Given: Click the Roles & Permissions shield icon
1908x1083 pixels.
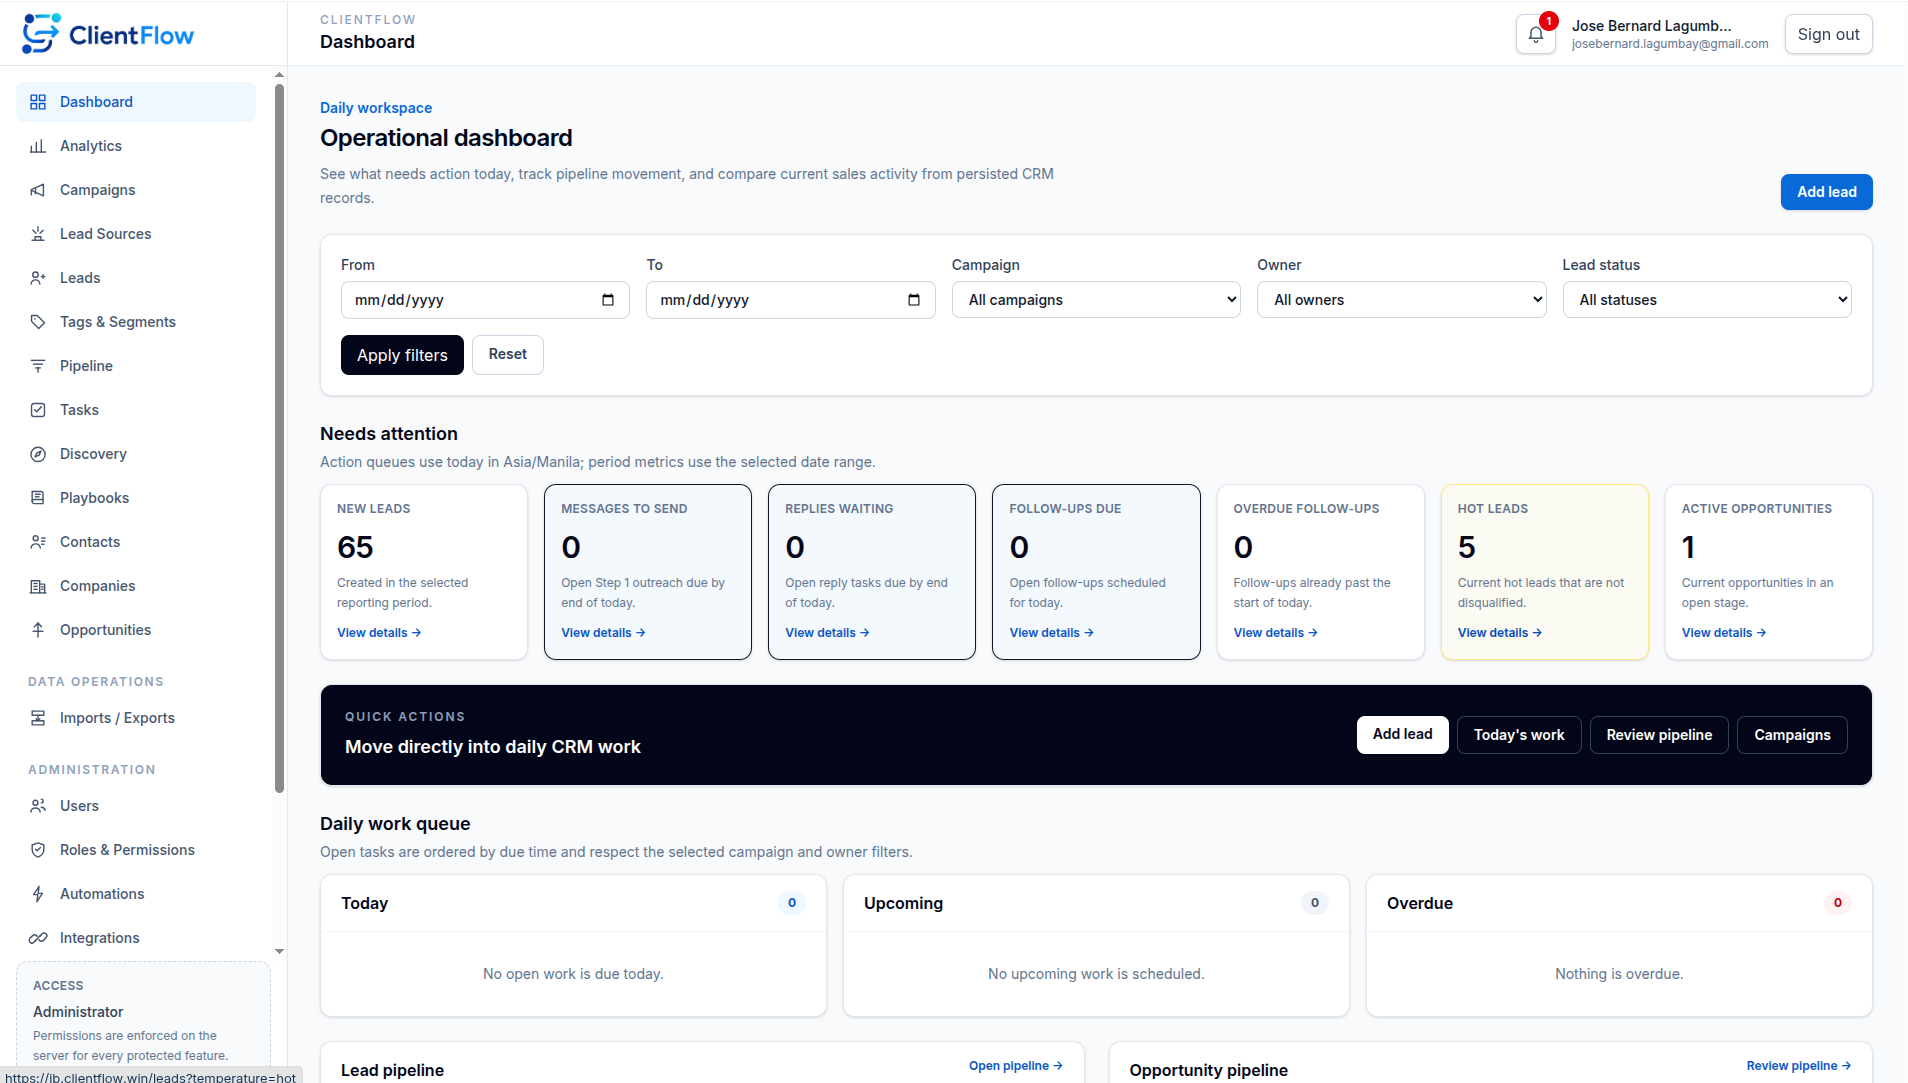Looking at the screenshot, I should [38, 850].
